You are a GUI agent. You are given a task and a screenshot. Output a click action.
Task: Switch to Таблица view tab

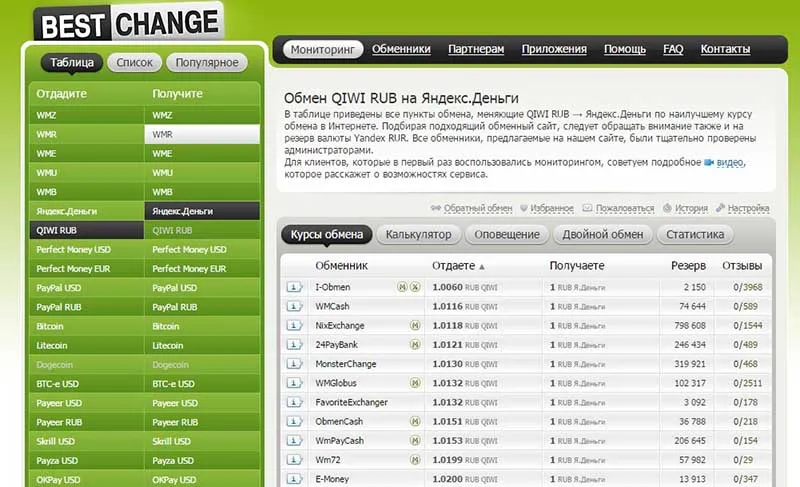pyautogui.click(x=71, y=63)
